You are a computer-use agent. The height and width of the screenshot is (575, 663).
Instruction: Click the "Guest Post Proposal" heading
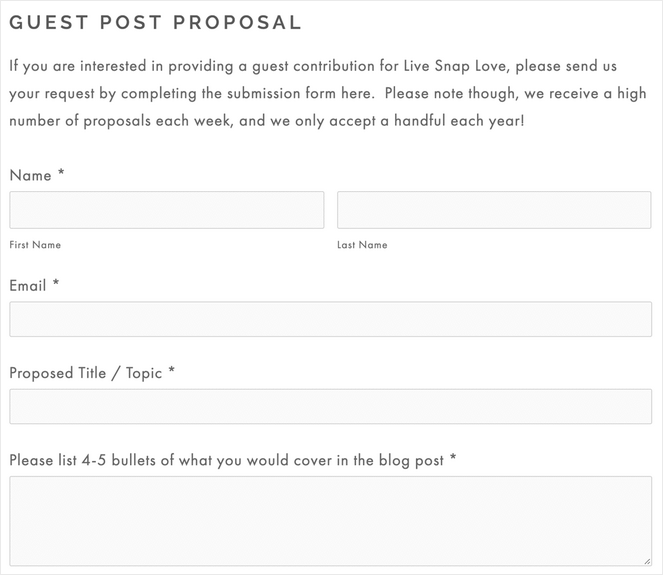point(155,22)
